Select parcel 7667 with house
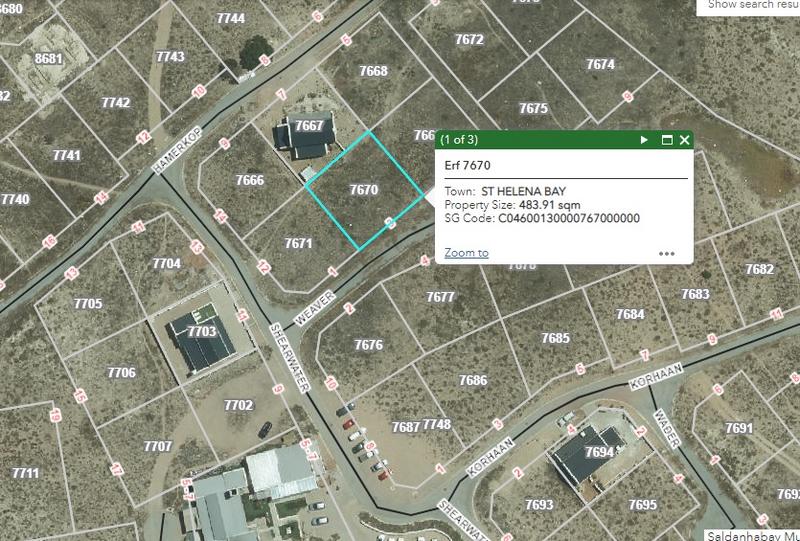This screenshot has width=800, height=541. [309, 126]
